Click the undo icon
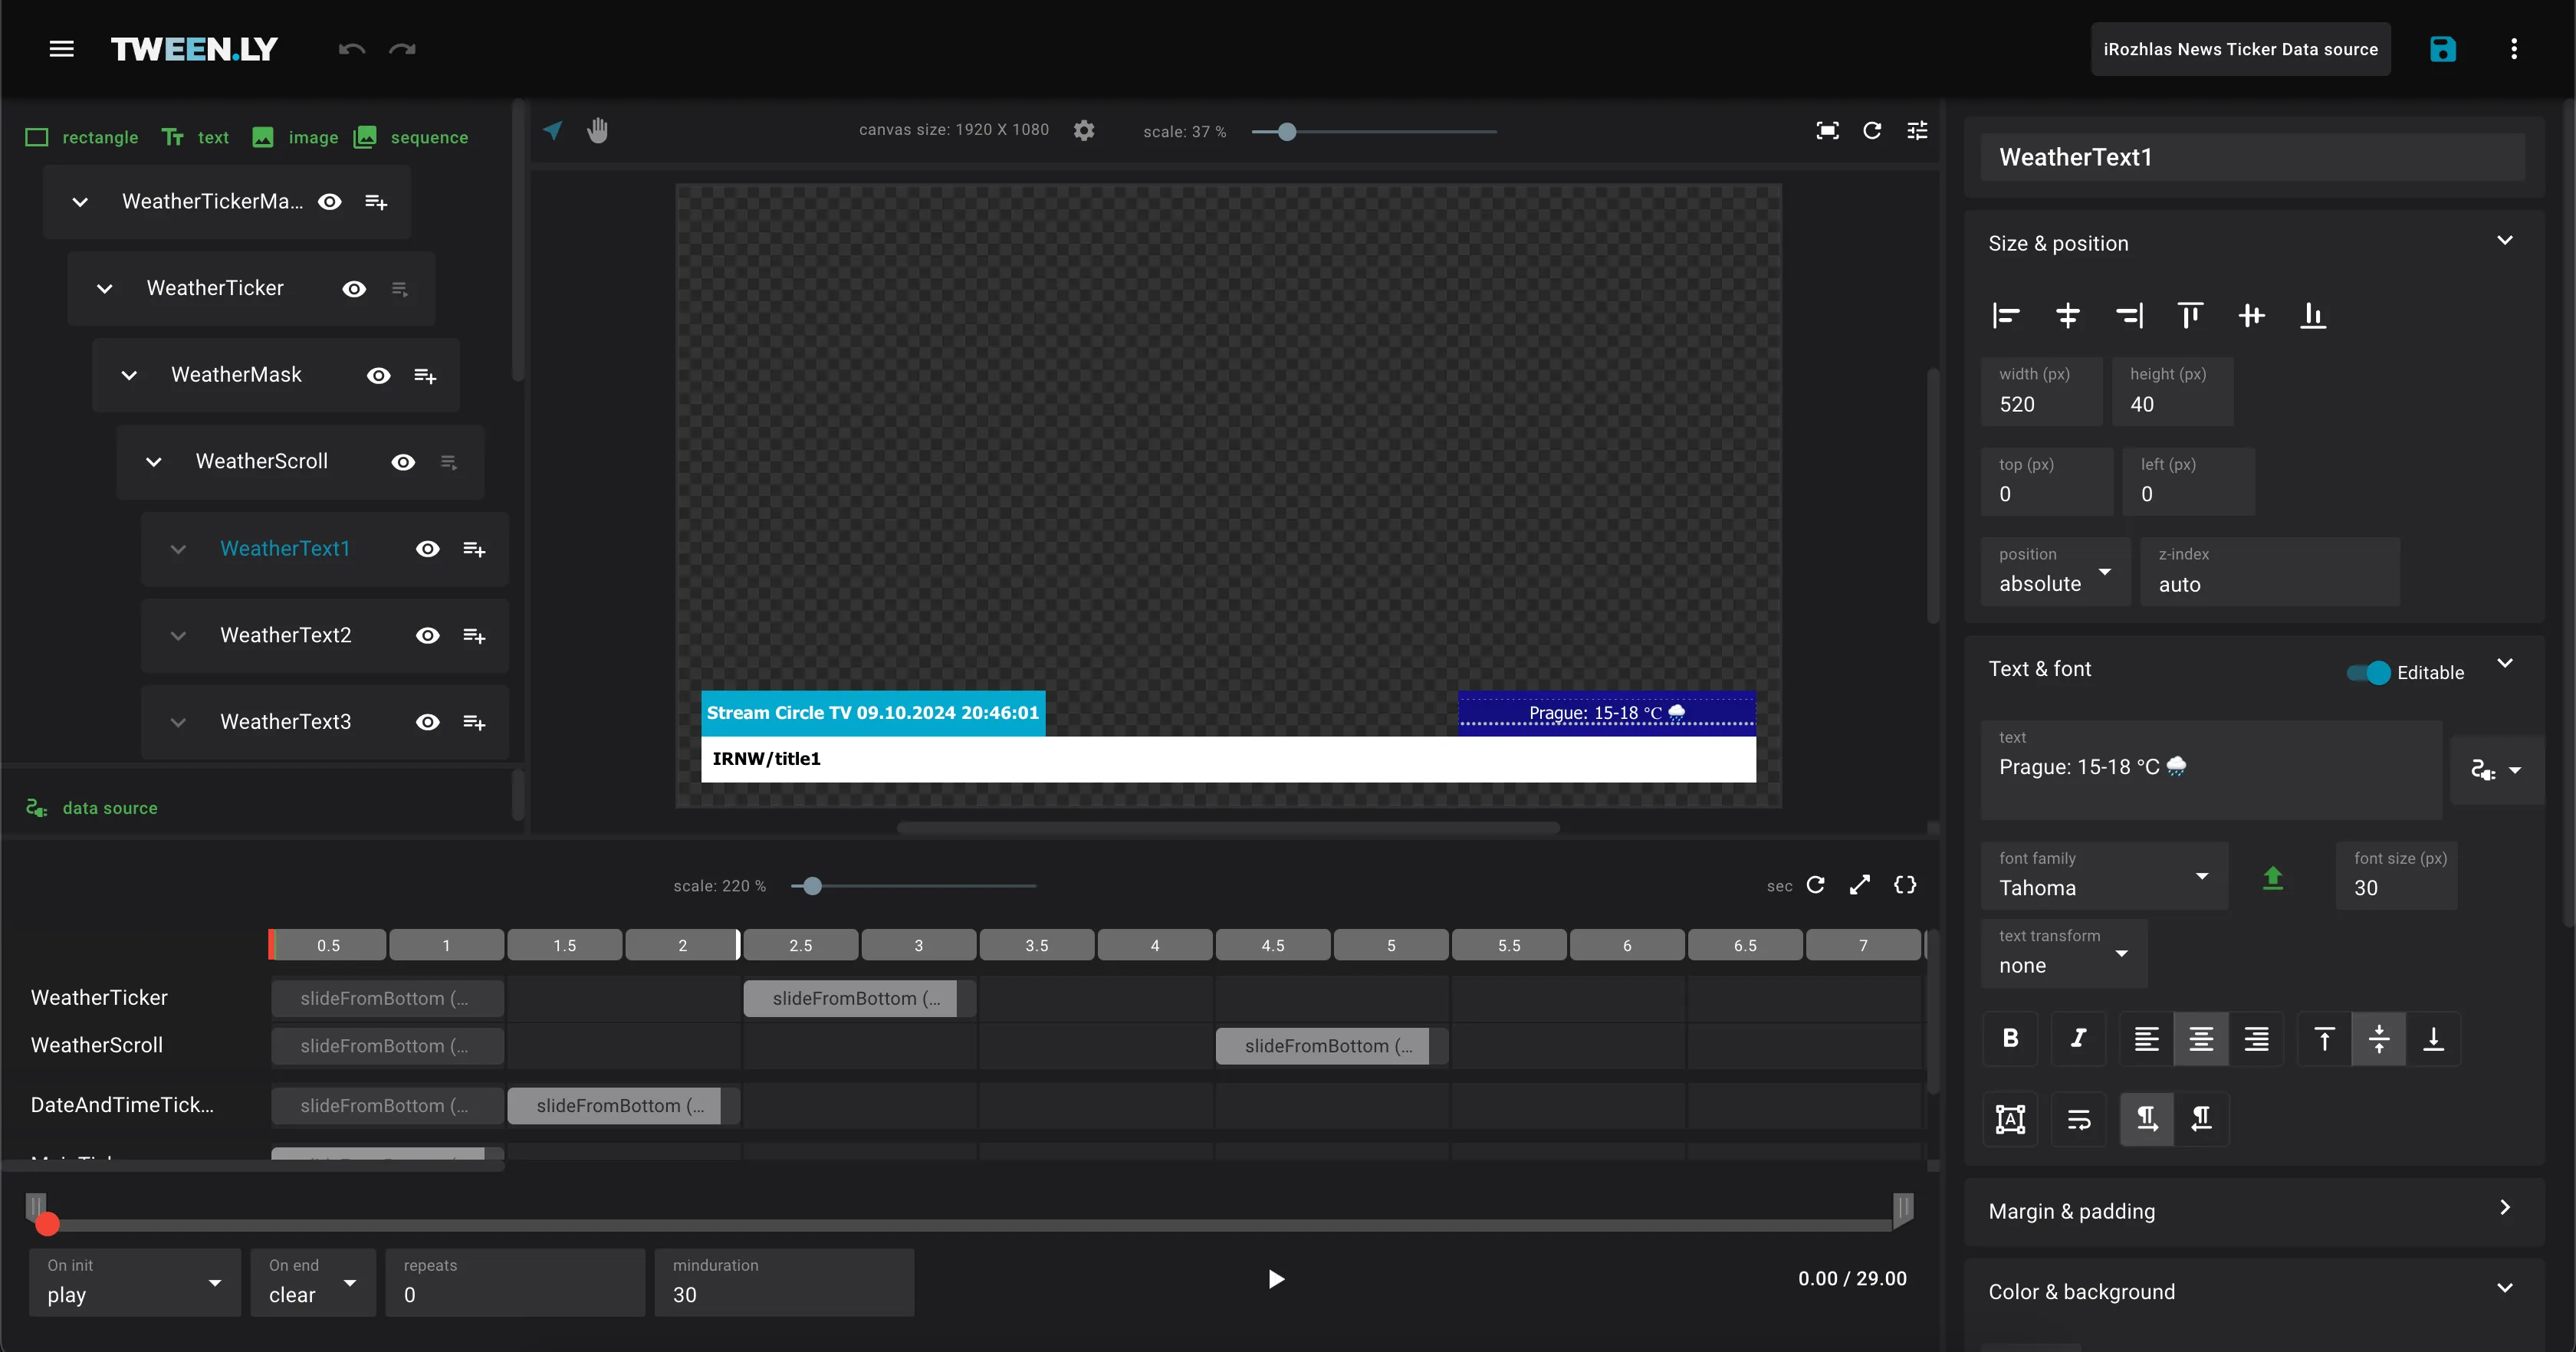Image resolution: width=2576 pixels, height=1352 pixels. [x=350, y=48]
